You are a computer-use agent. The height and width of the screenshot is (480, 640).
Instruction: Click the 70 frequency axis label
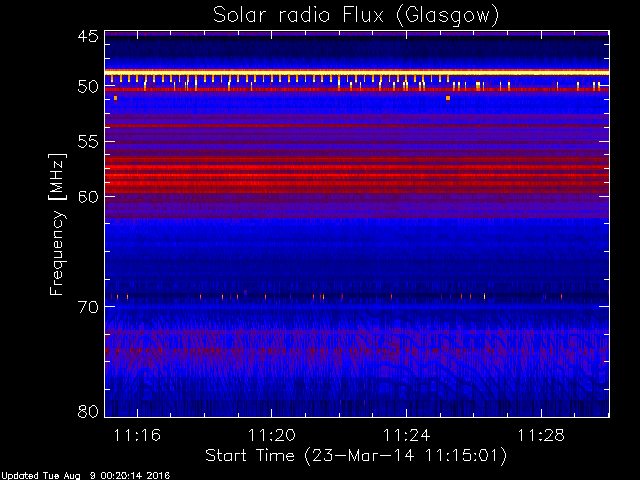click(x=88, y=307)
